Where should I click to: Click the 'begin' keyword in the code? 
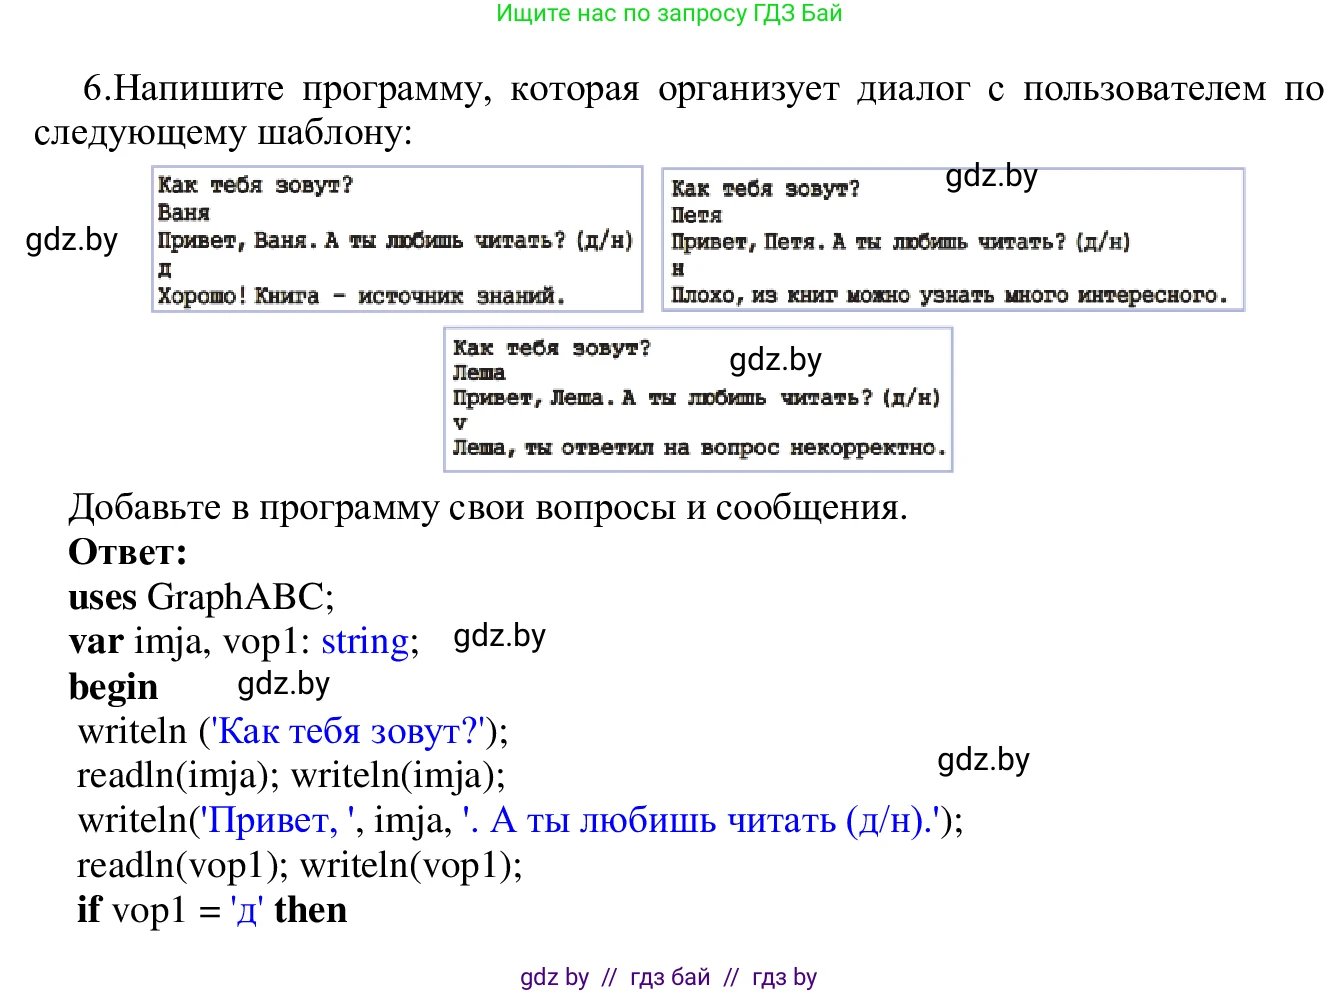tap(113, 686)
